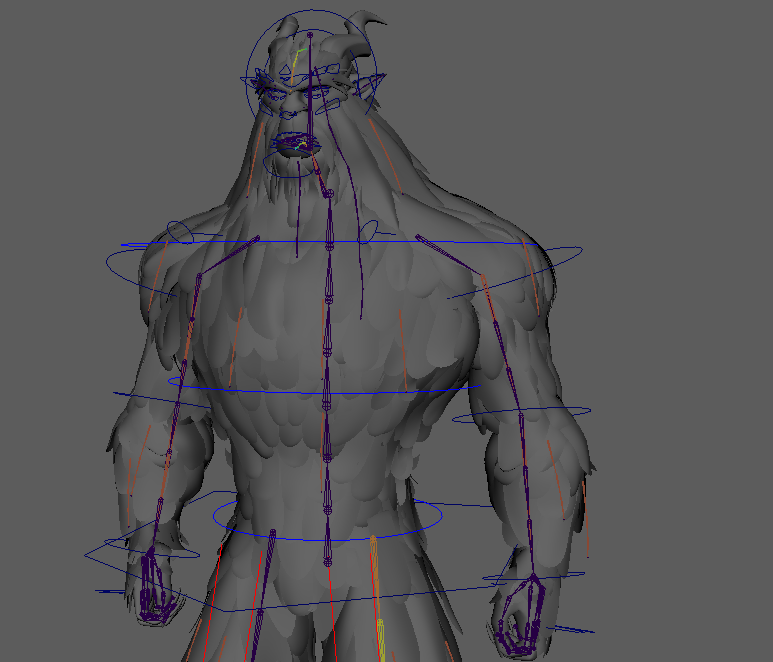Screen dimensions: 773x662
Task: Select the character's left upper arm bone
Action: (500, 340)
